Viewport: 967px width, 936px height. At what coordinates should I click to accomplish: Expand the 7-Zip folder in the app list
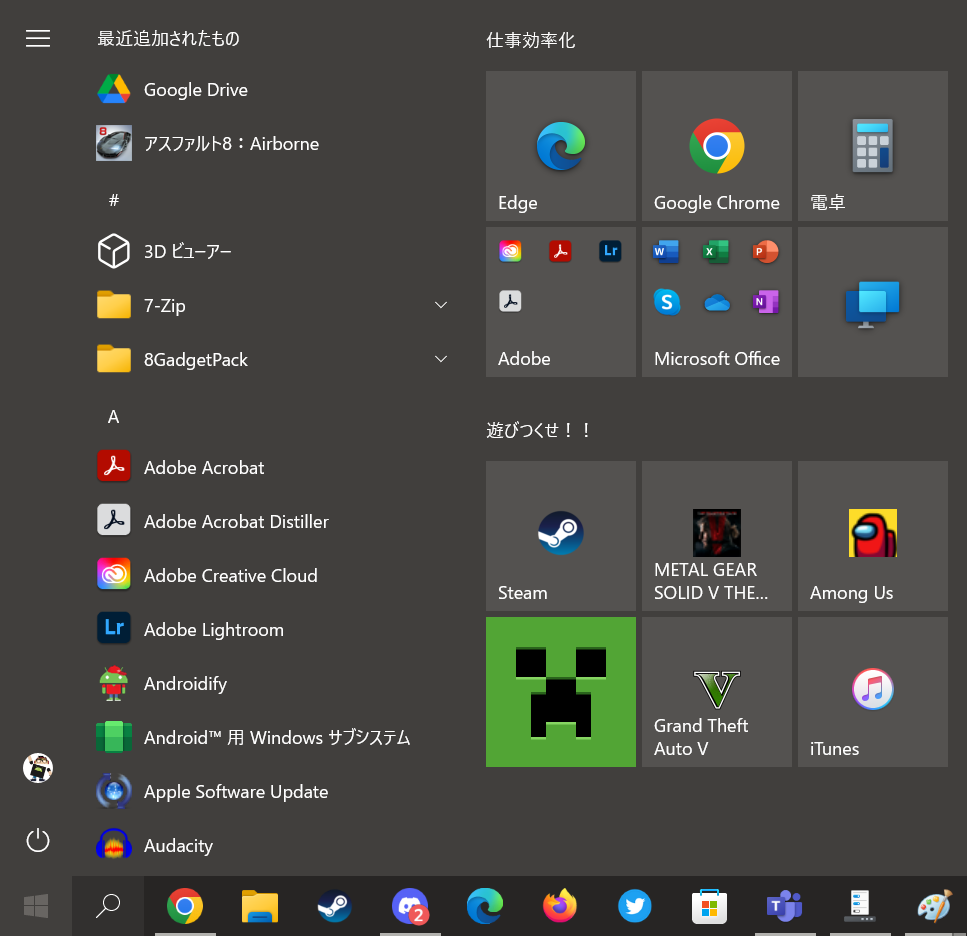coord(440,305)
